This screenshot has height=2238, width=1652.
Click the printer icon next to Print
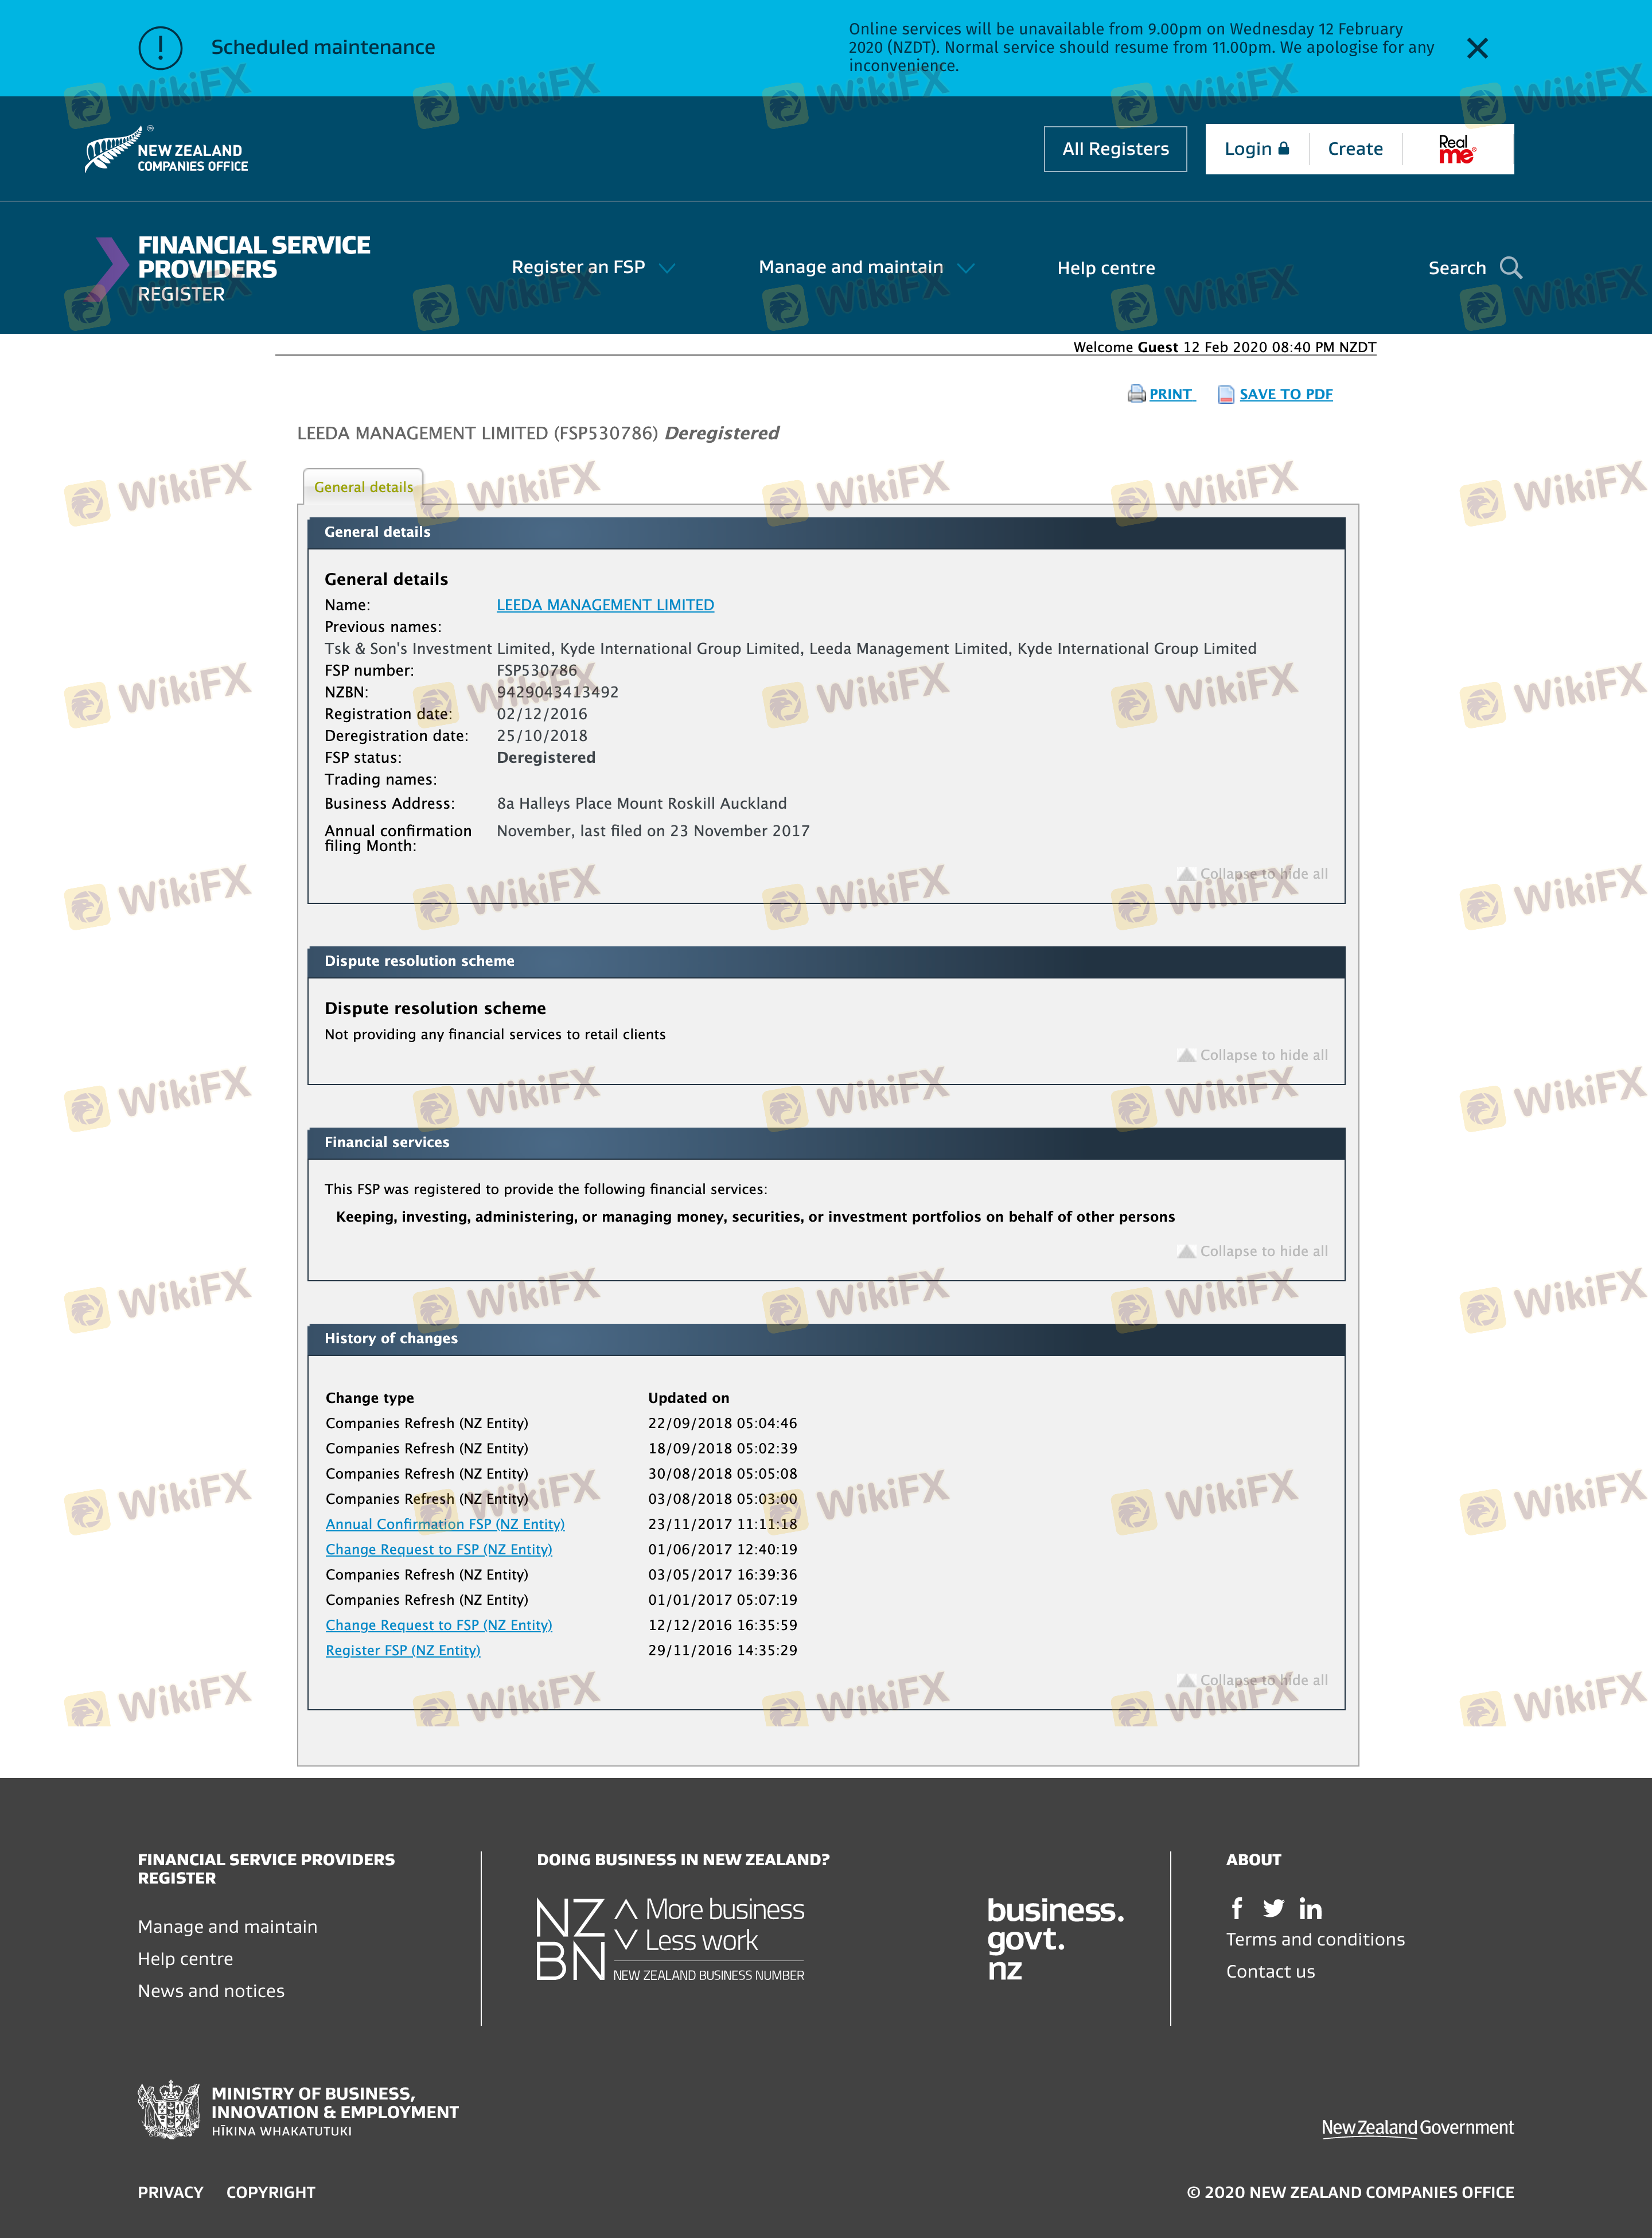pos(1136,394)
